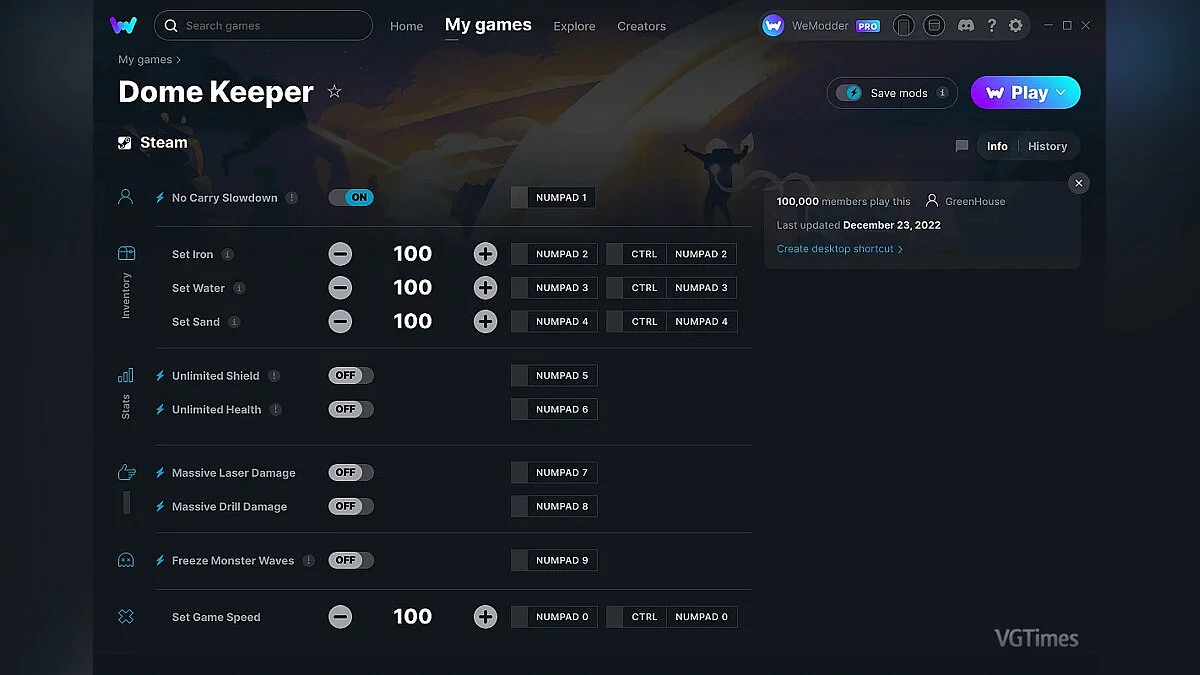Increase Set Sand value with plus
The height and width of the screenshot is (675, 1200).
tap(485, 322)
